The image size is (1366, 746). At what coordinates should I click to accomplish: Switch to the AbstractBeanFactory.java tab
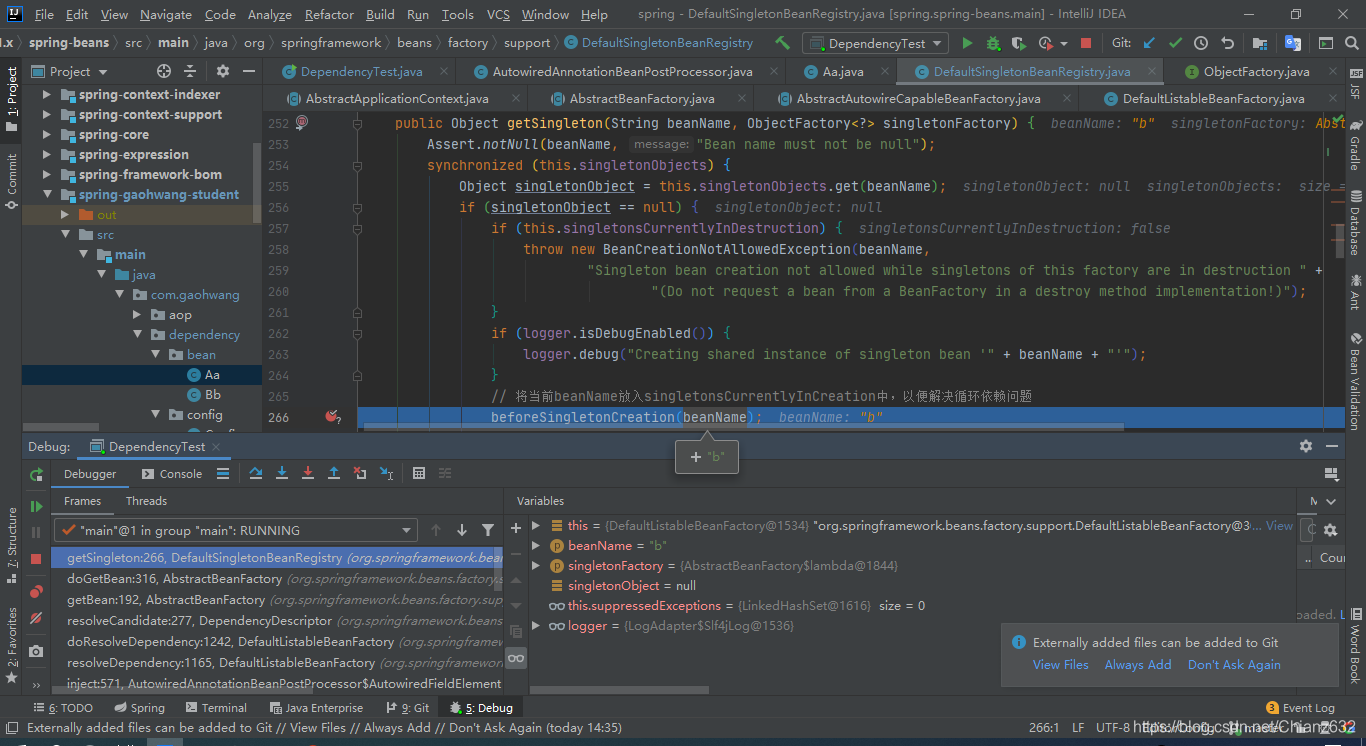tap(641, 99)
